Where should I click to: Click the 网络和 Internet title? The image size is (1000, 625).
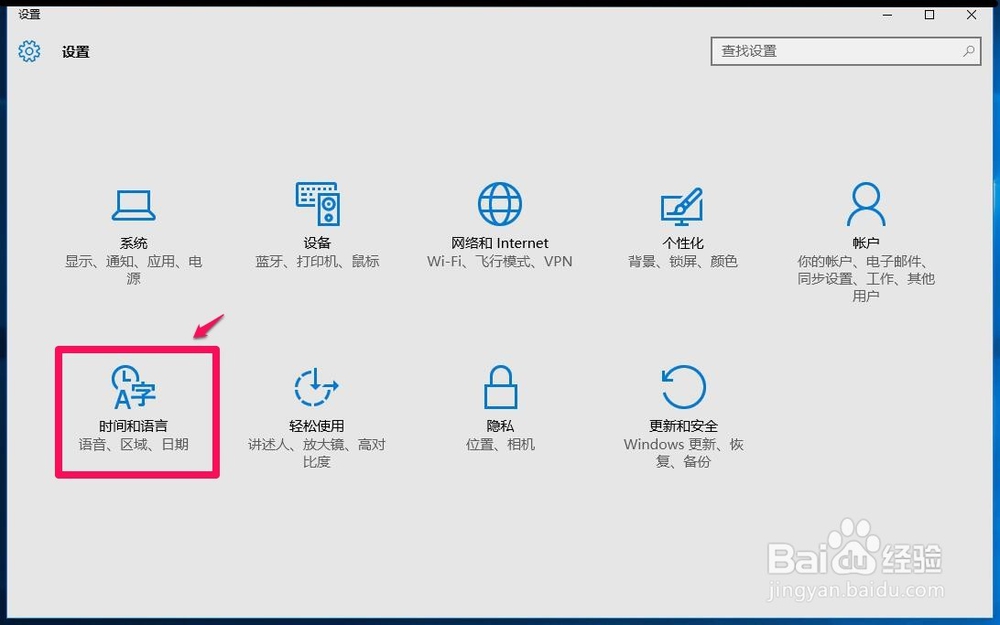tap(499, 243)
